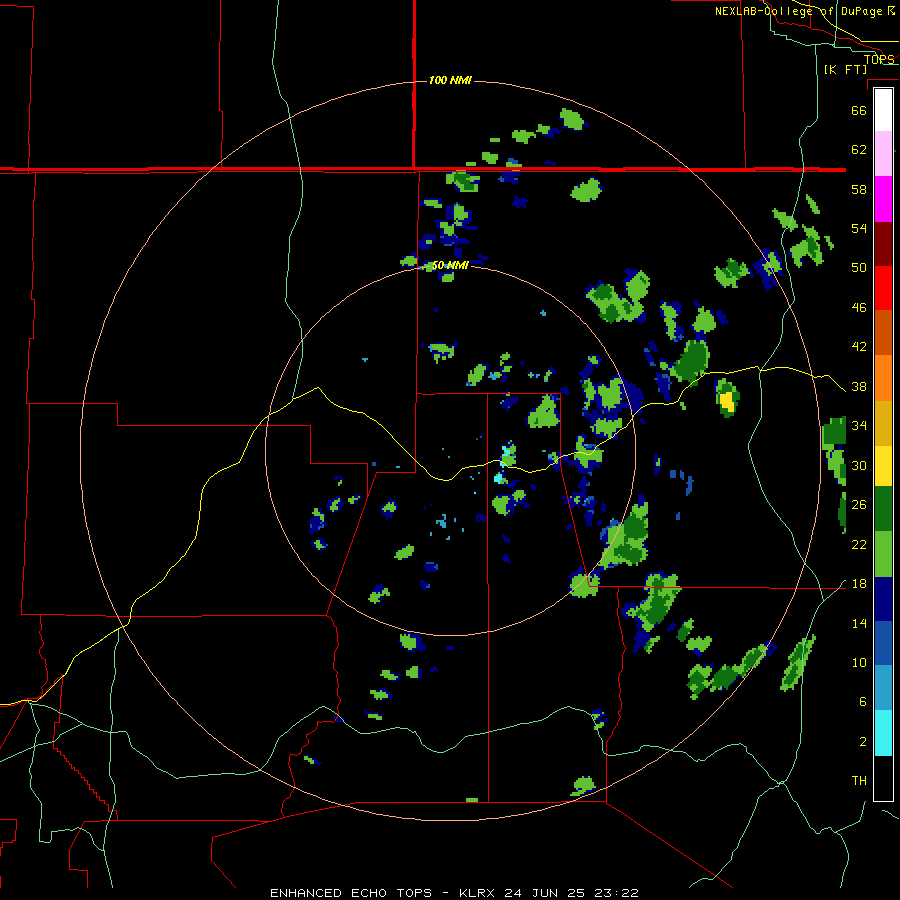Click the '38' legend value label

[x=859, y=386]
